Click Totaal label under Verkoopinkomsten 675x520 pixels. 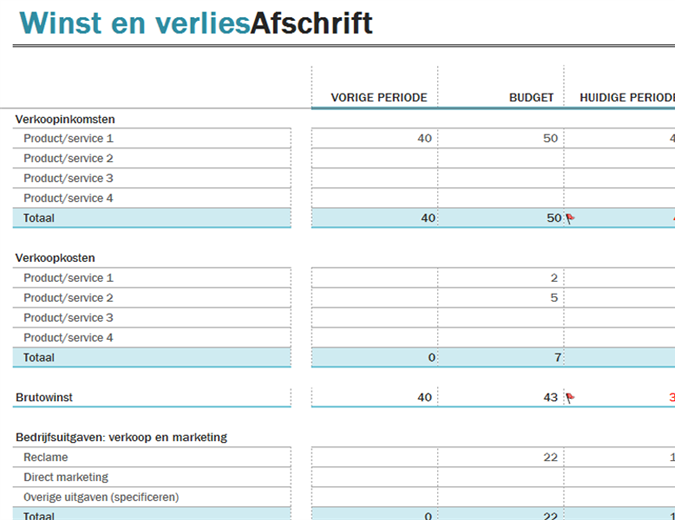pos(39,218)
